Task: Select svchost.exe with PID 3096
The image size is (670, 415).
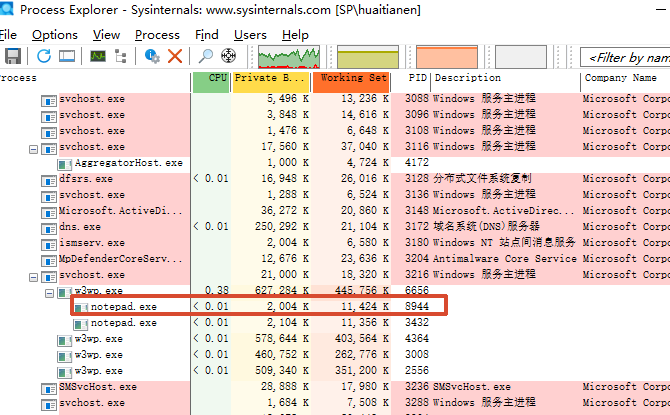Action: 92,115
